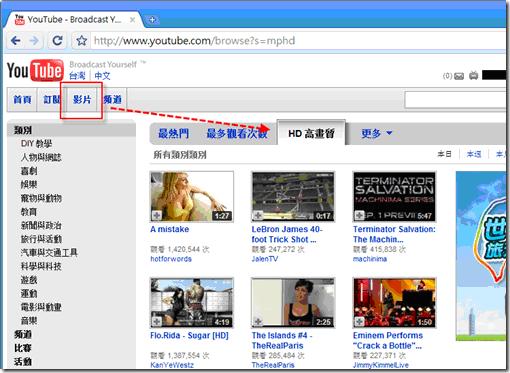510x373 pixels.
Task: Bookmark page using the star icon
Action: [x=81, y=41]
